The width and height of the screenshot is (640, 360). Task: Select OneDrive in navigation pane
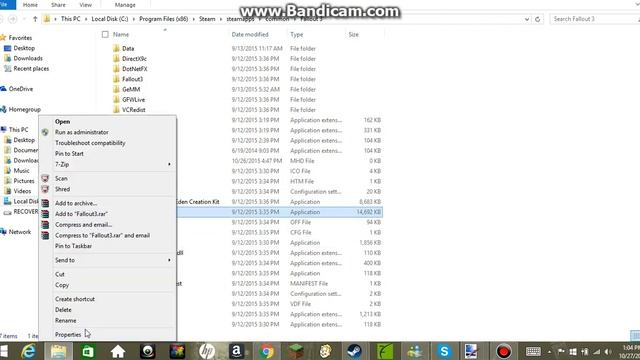(20, 89)
